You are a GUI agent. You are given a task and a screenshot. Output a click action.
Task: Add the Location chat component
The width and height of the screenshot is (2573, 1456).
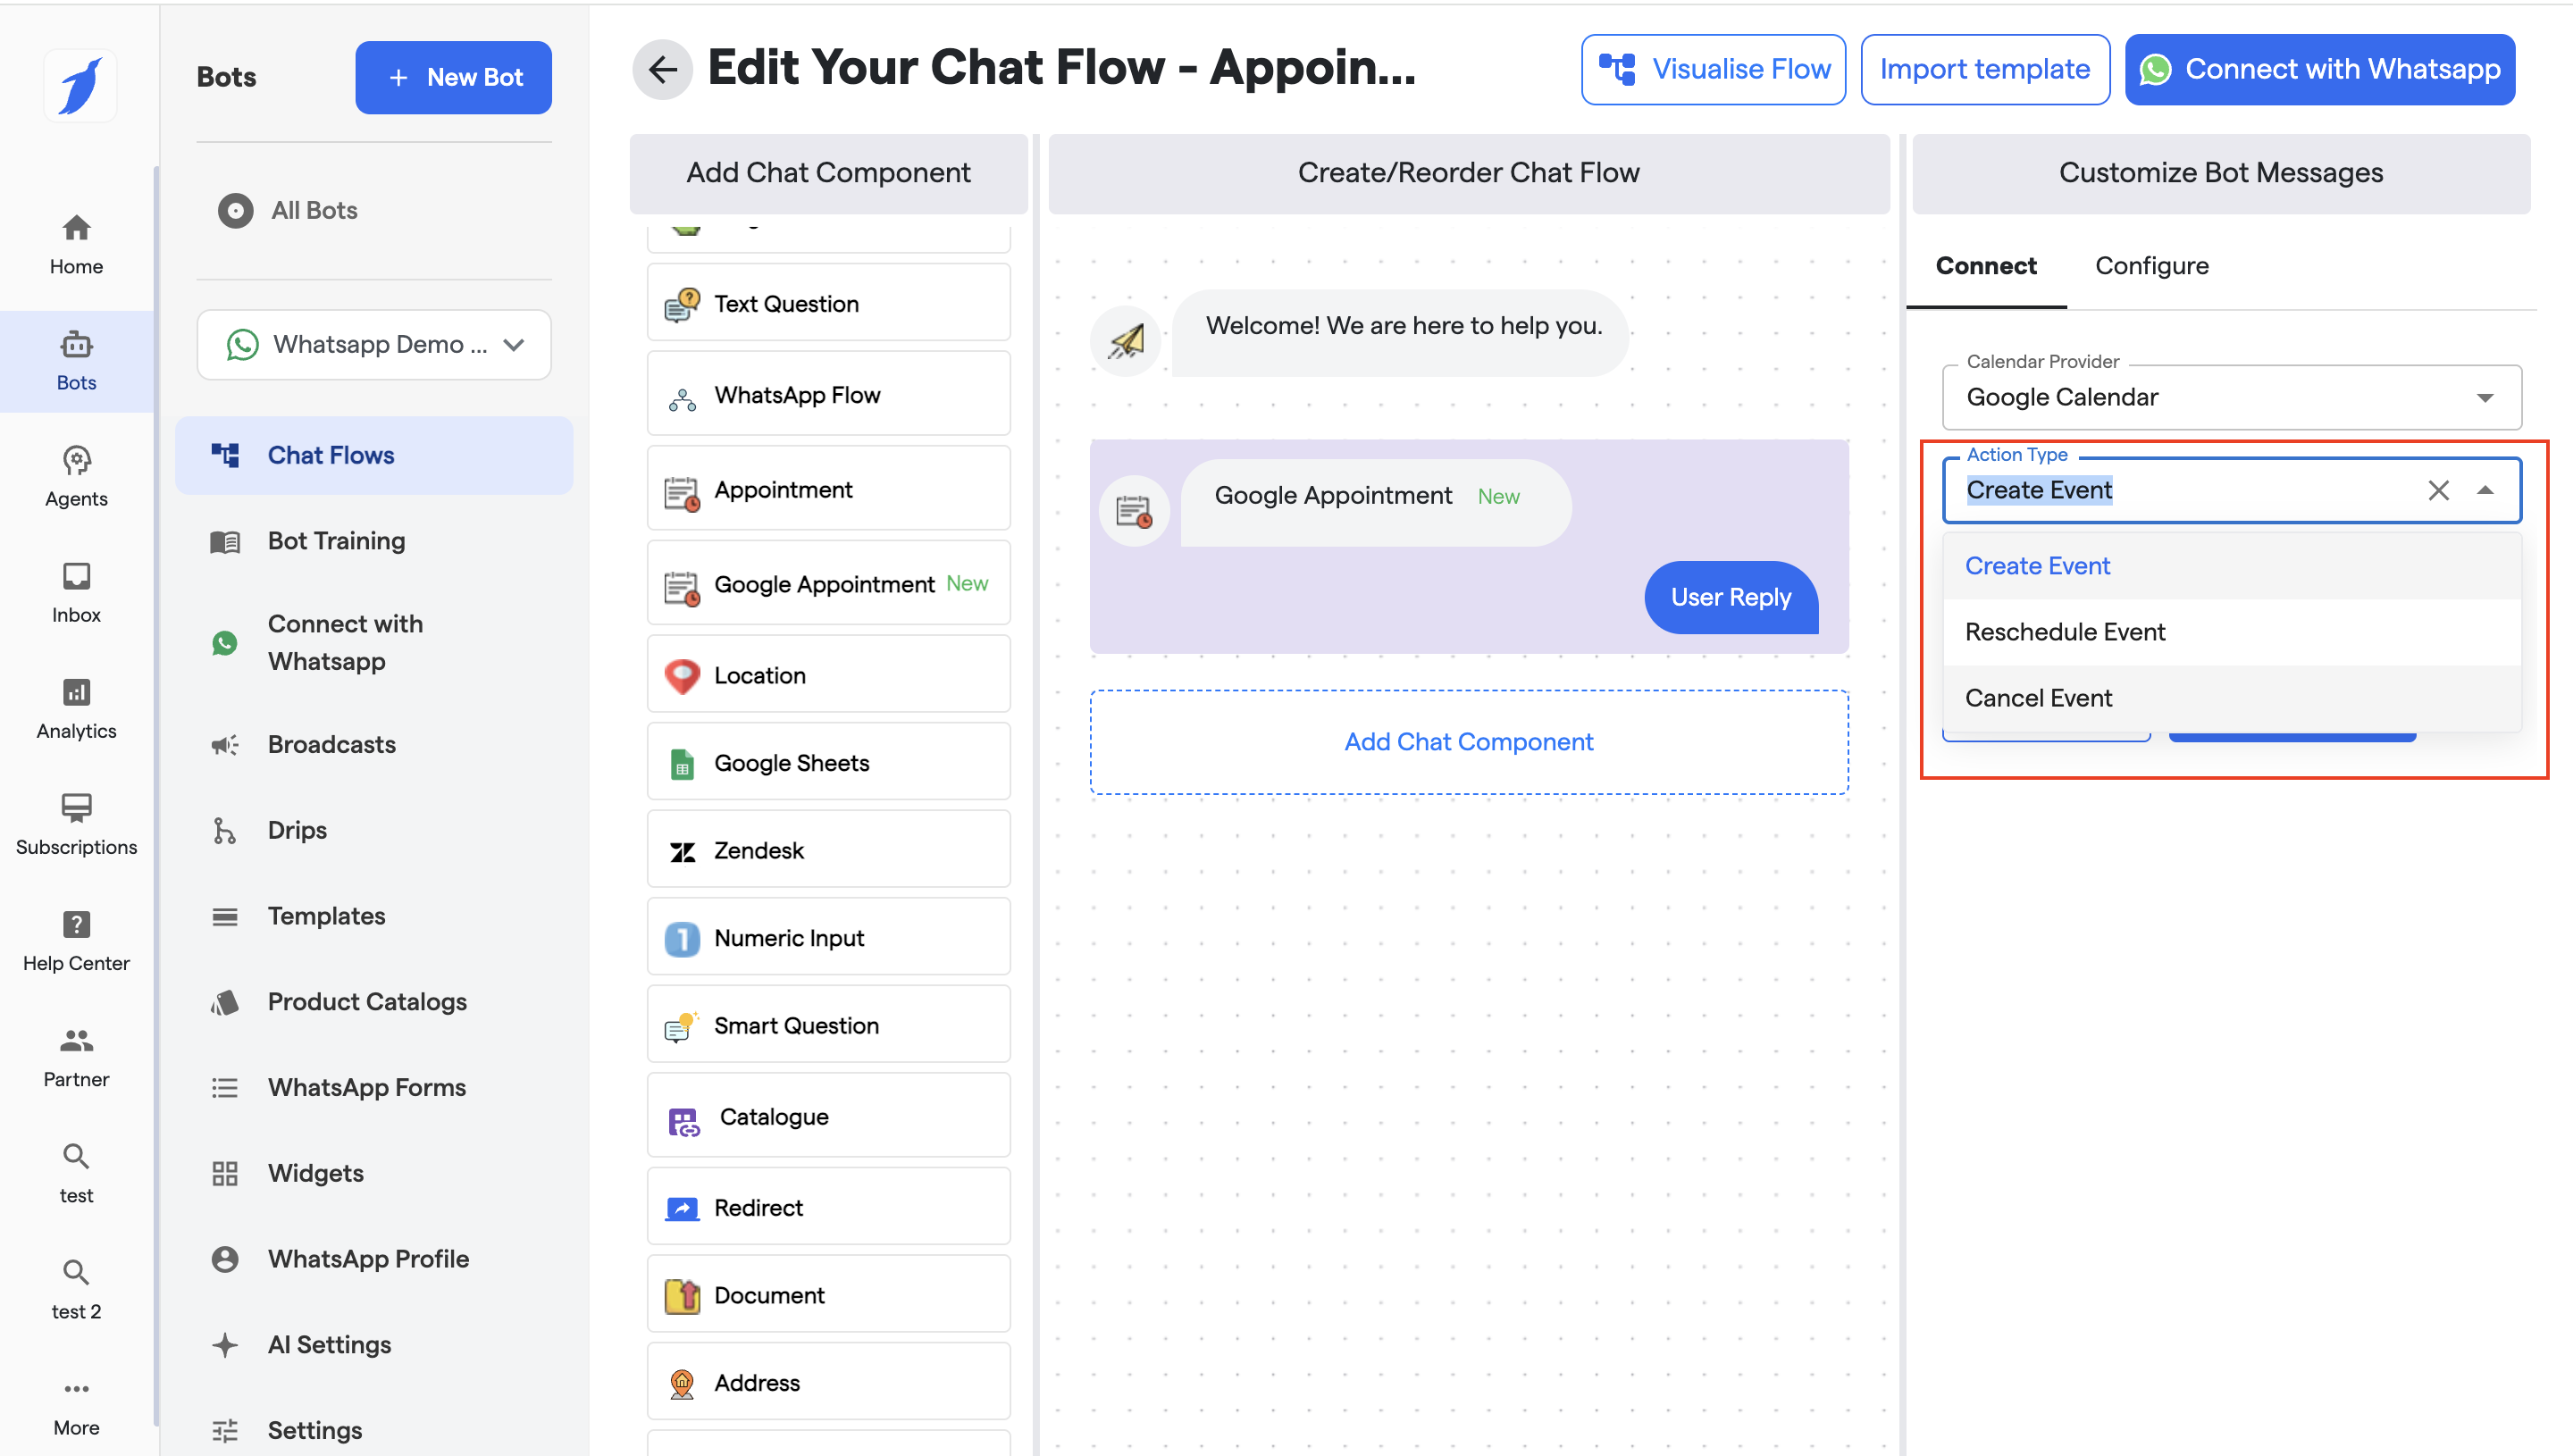coord(828,675)
